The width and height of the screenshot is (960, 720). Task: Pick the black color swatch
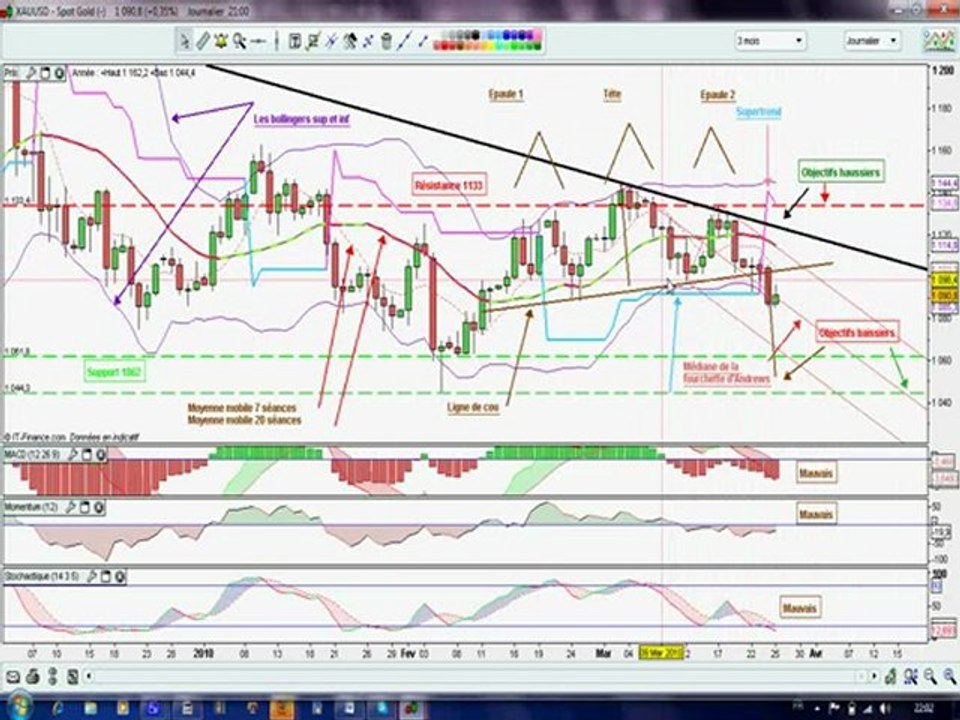475,35
